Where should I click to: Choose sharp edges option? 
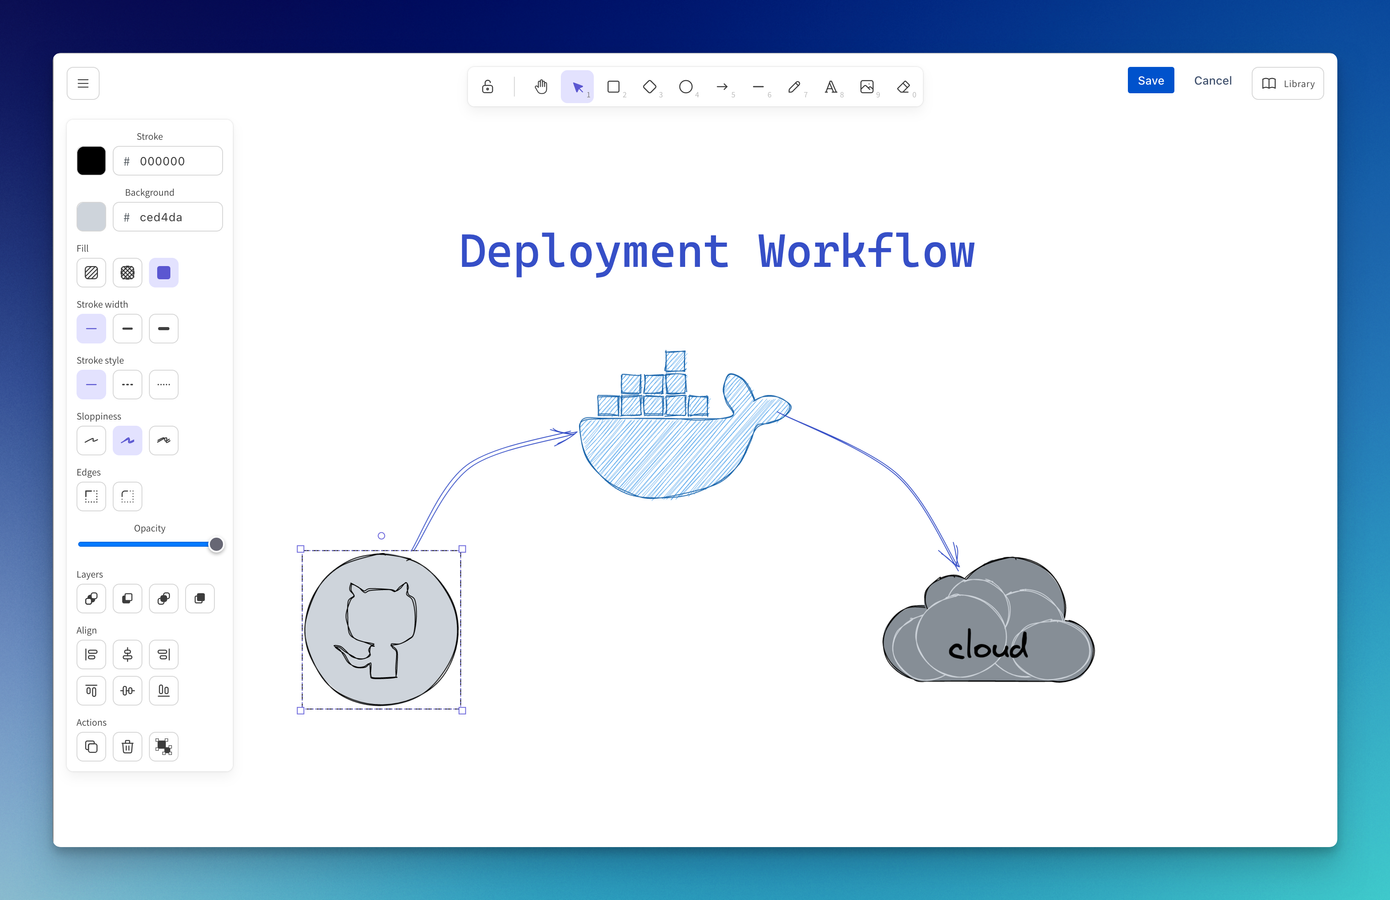click(91, 496)
